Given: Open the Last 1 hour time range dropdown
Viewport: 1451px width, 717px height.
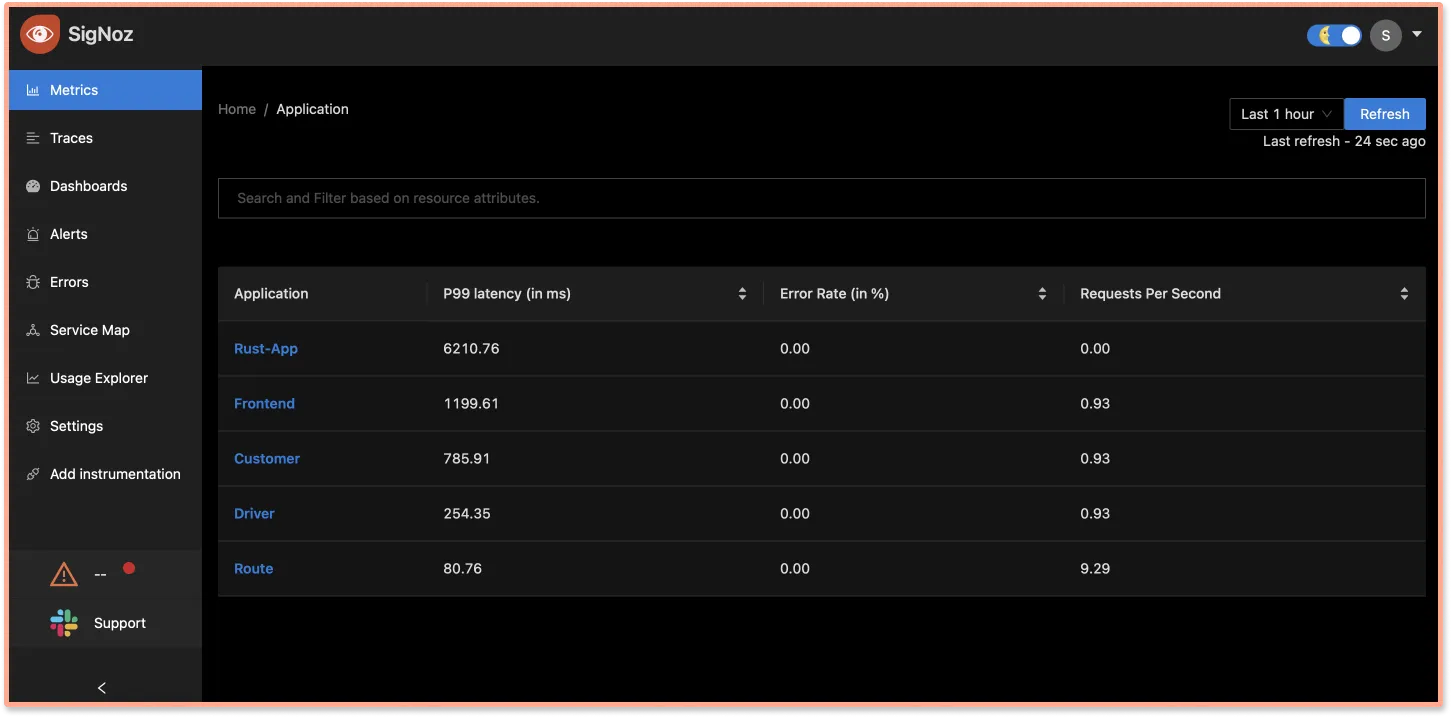Looking at the screenshot, I should point(1286,114).
